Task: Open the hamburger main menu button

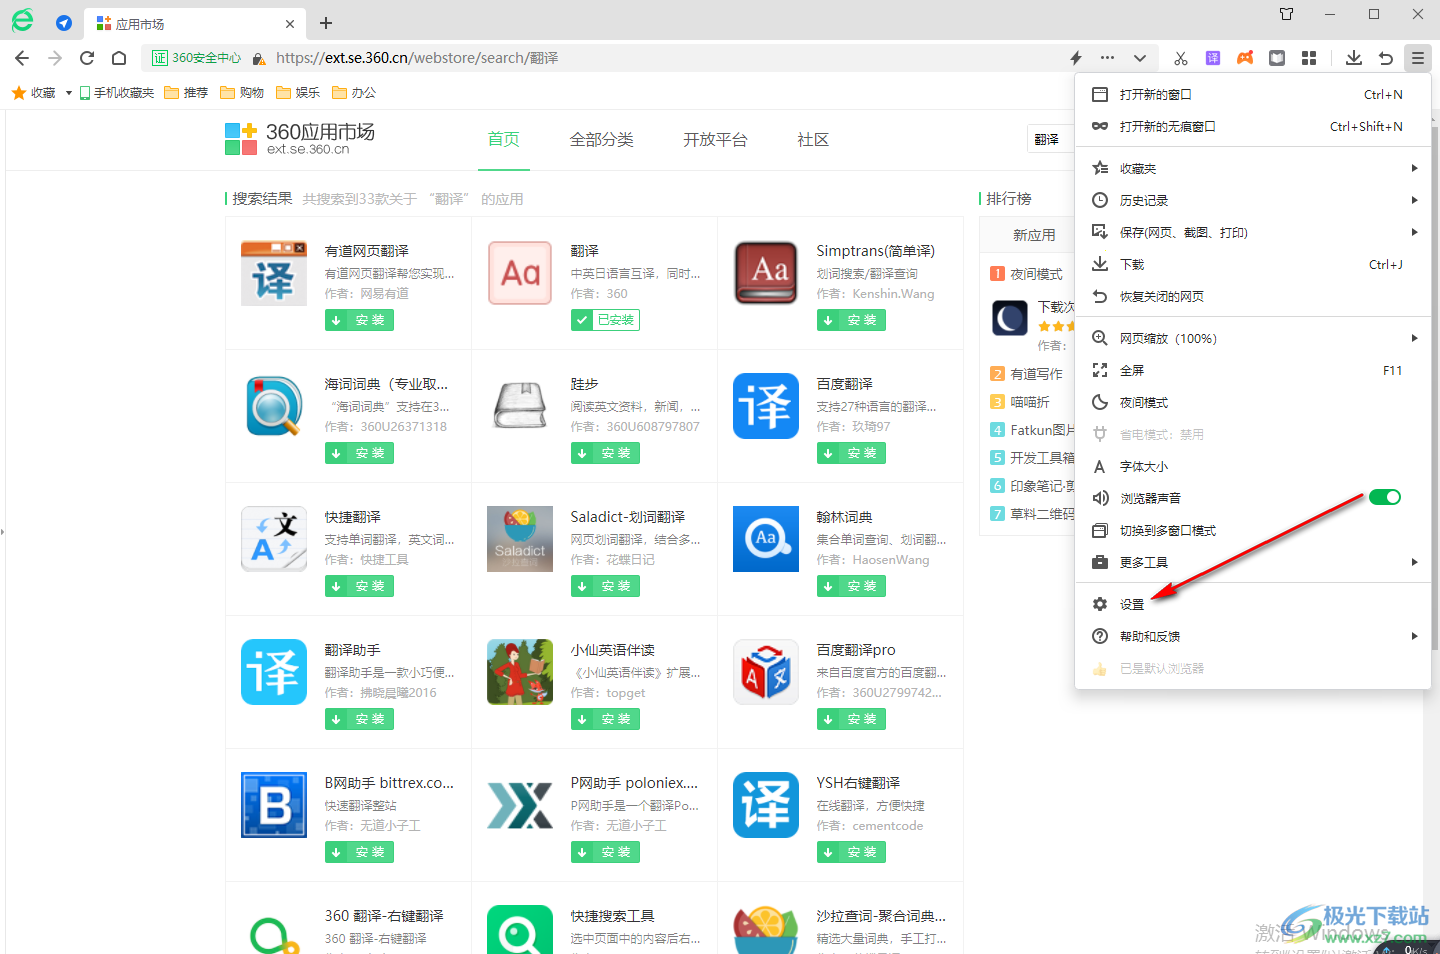Action: [1418, 58]
